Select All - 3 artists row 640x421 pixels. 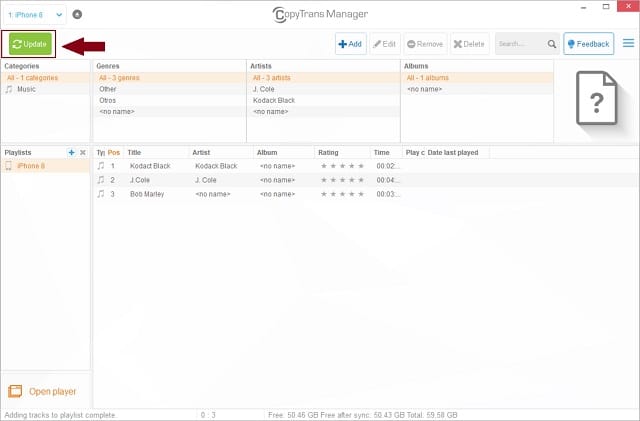[x=323, y=78]
